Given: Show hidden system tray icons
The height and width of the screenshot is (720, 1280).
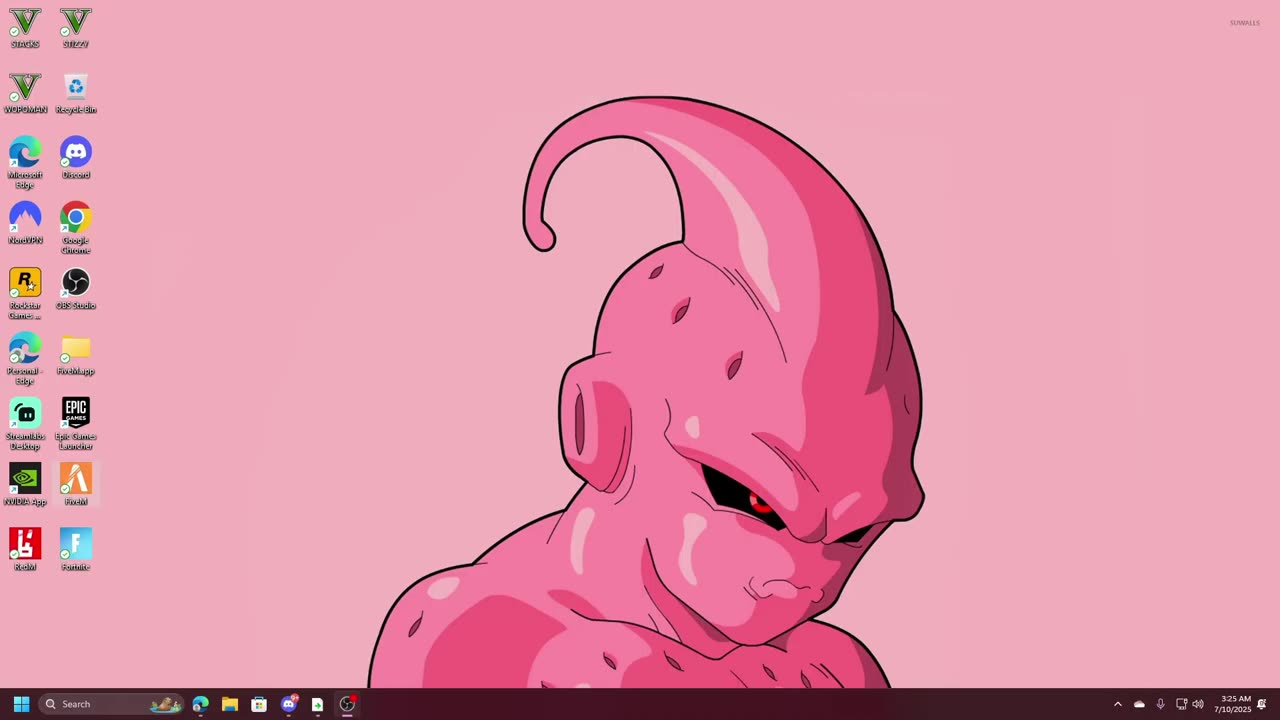Looking at the screenshot, I should coord(1118,704).
